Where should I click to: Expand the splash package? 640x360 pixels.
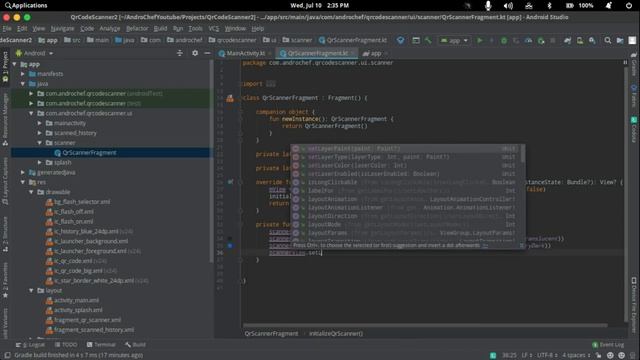(x=40, y=162)
